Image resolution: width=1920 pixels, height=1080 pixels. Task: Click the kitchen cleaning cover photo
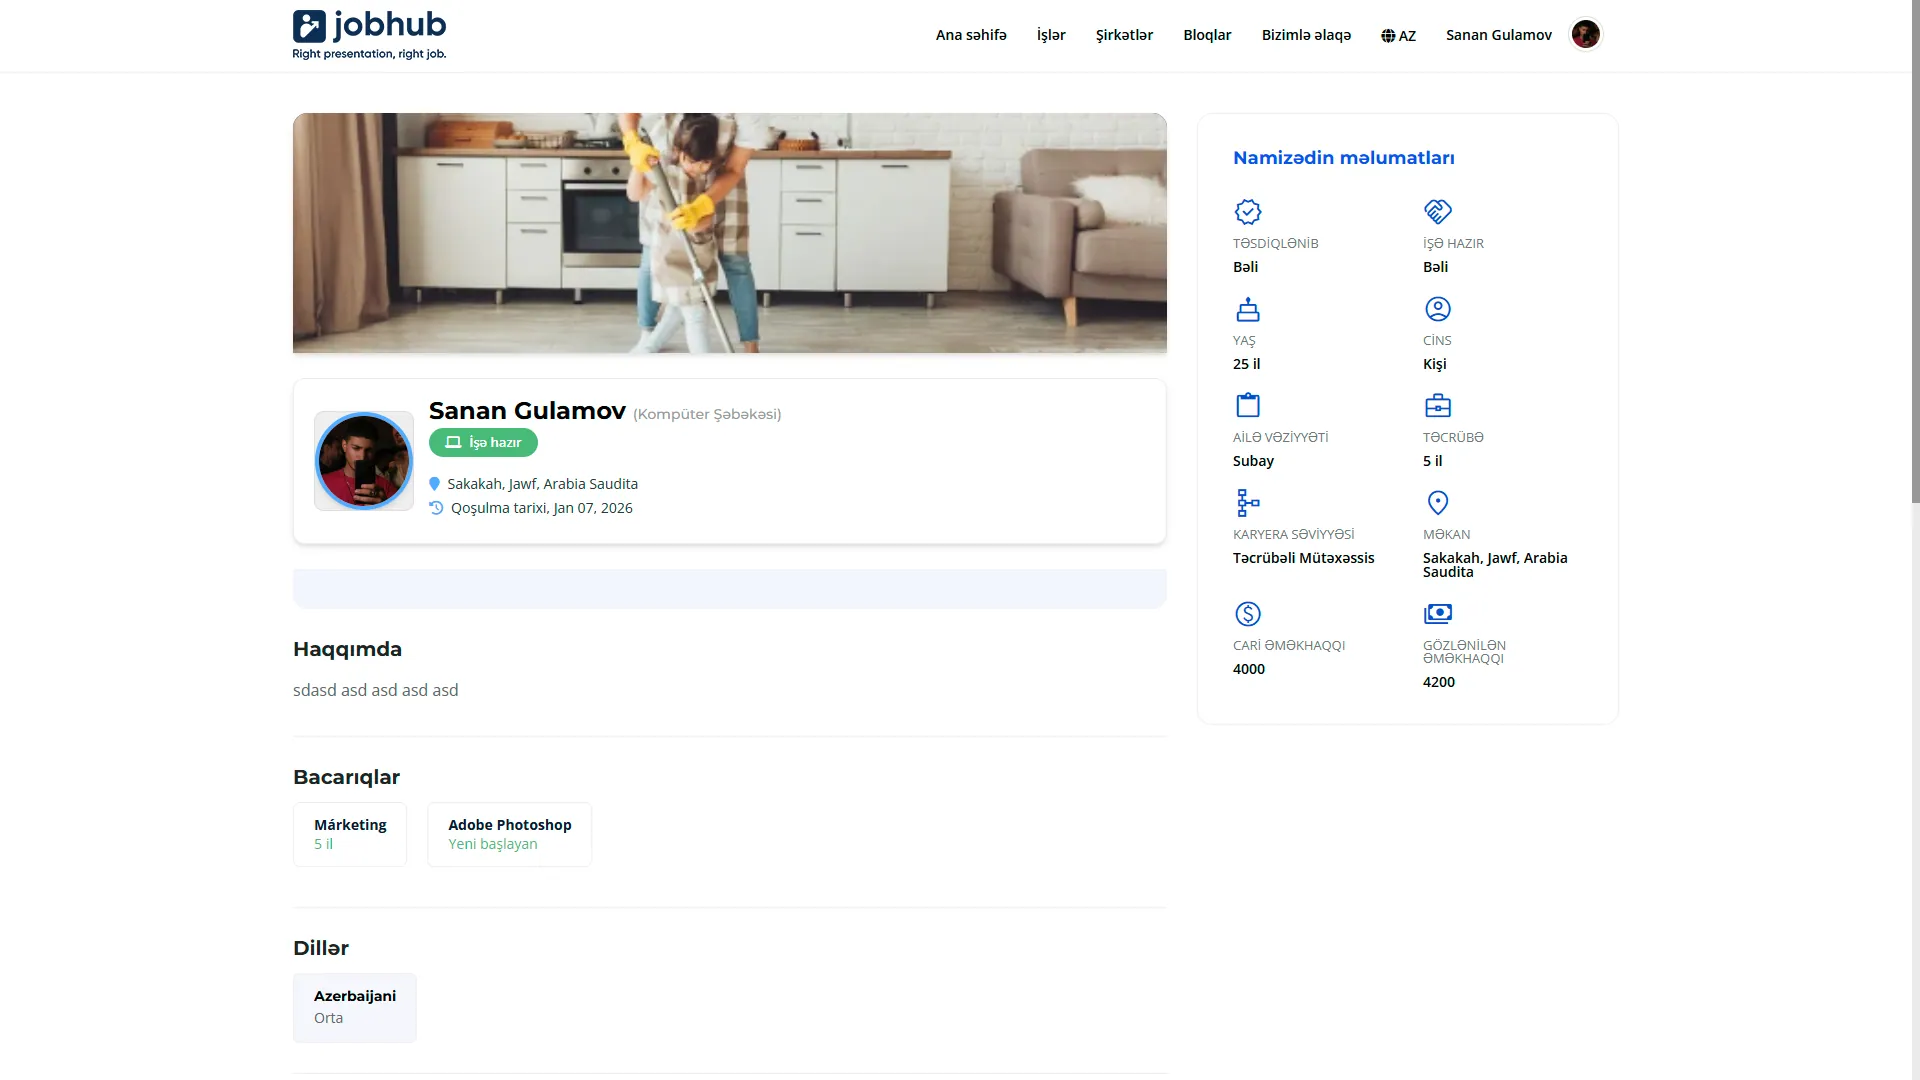(730, 233)
